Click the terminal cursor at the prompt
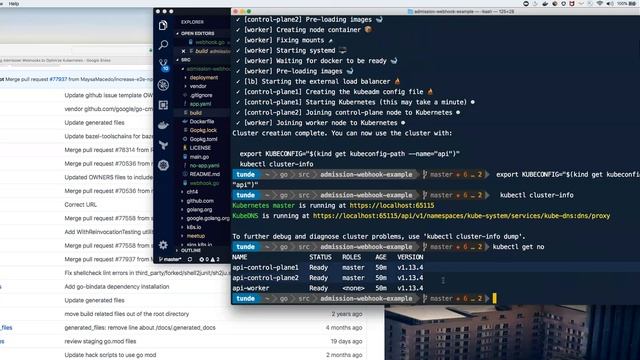The width and height of the screenshot is (640, 360). tap(494, 298)
